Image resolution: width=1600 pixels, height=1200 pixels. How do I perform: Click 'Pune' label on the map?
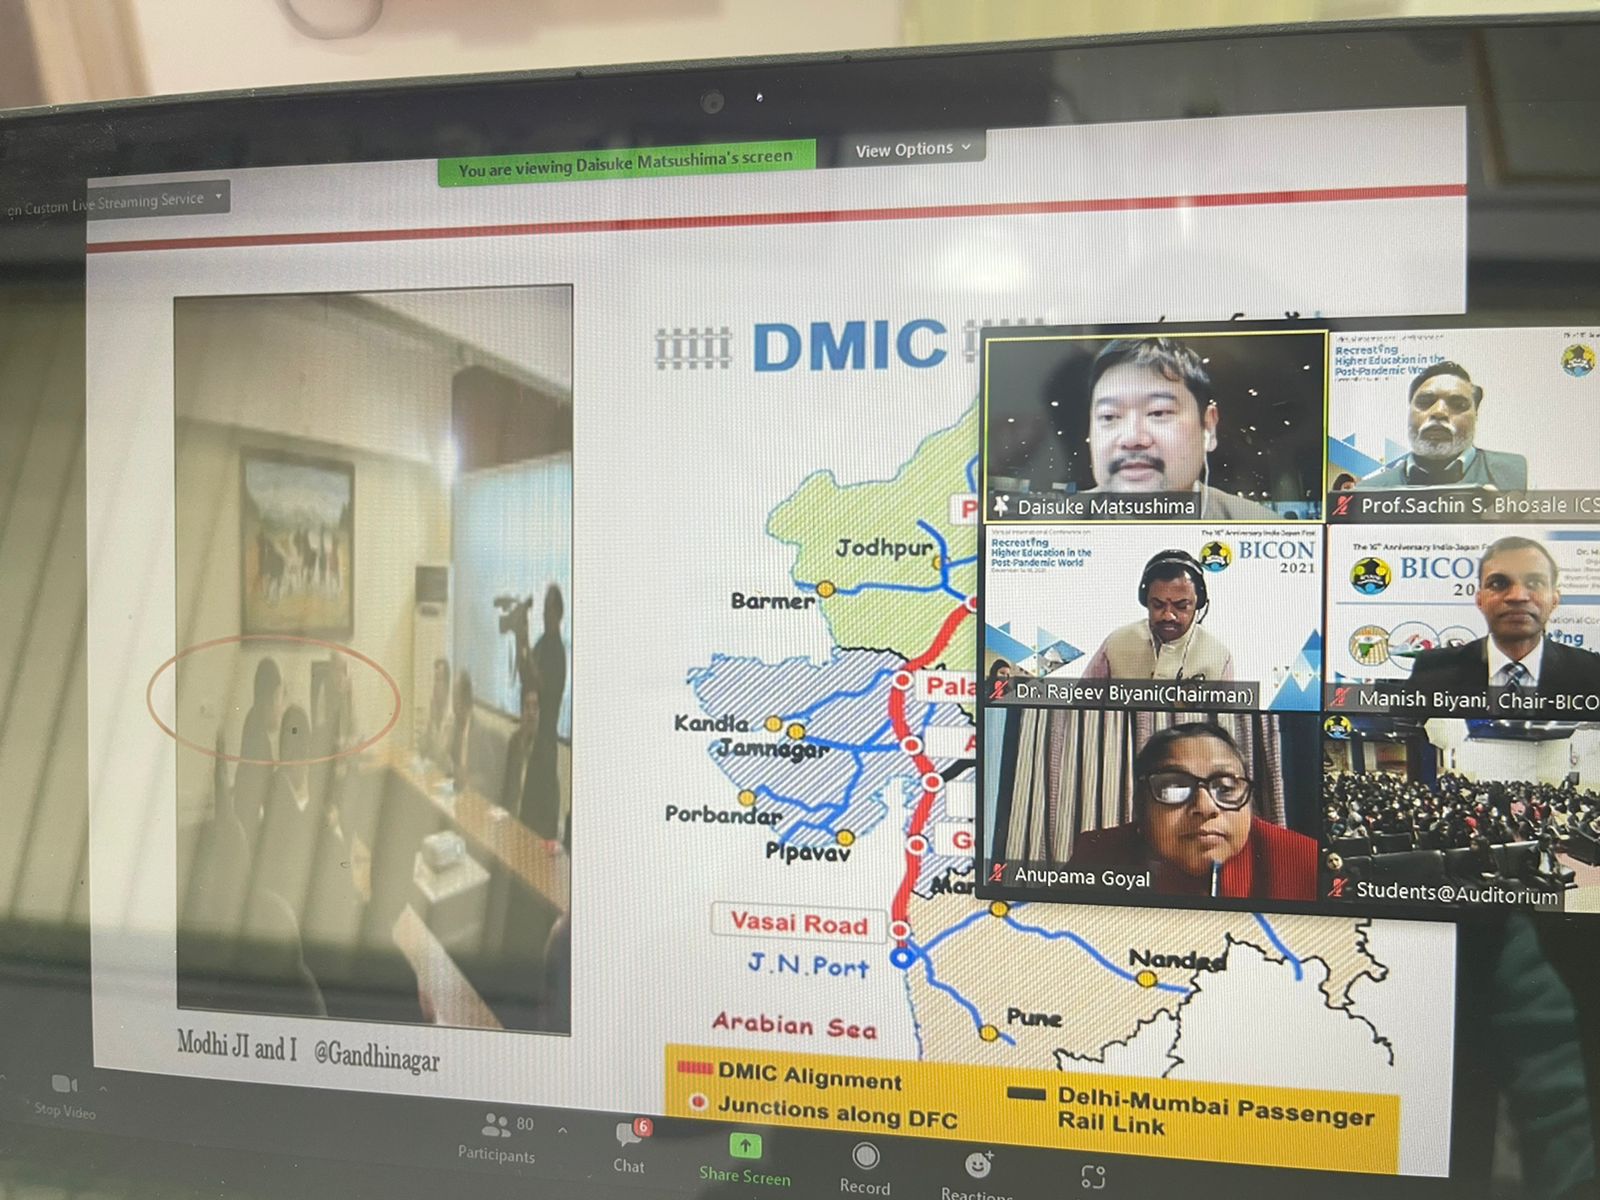click(1034, 1018)
